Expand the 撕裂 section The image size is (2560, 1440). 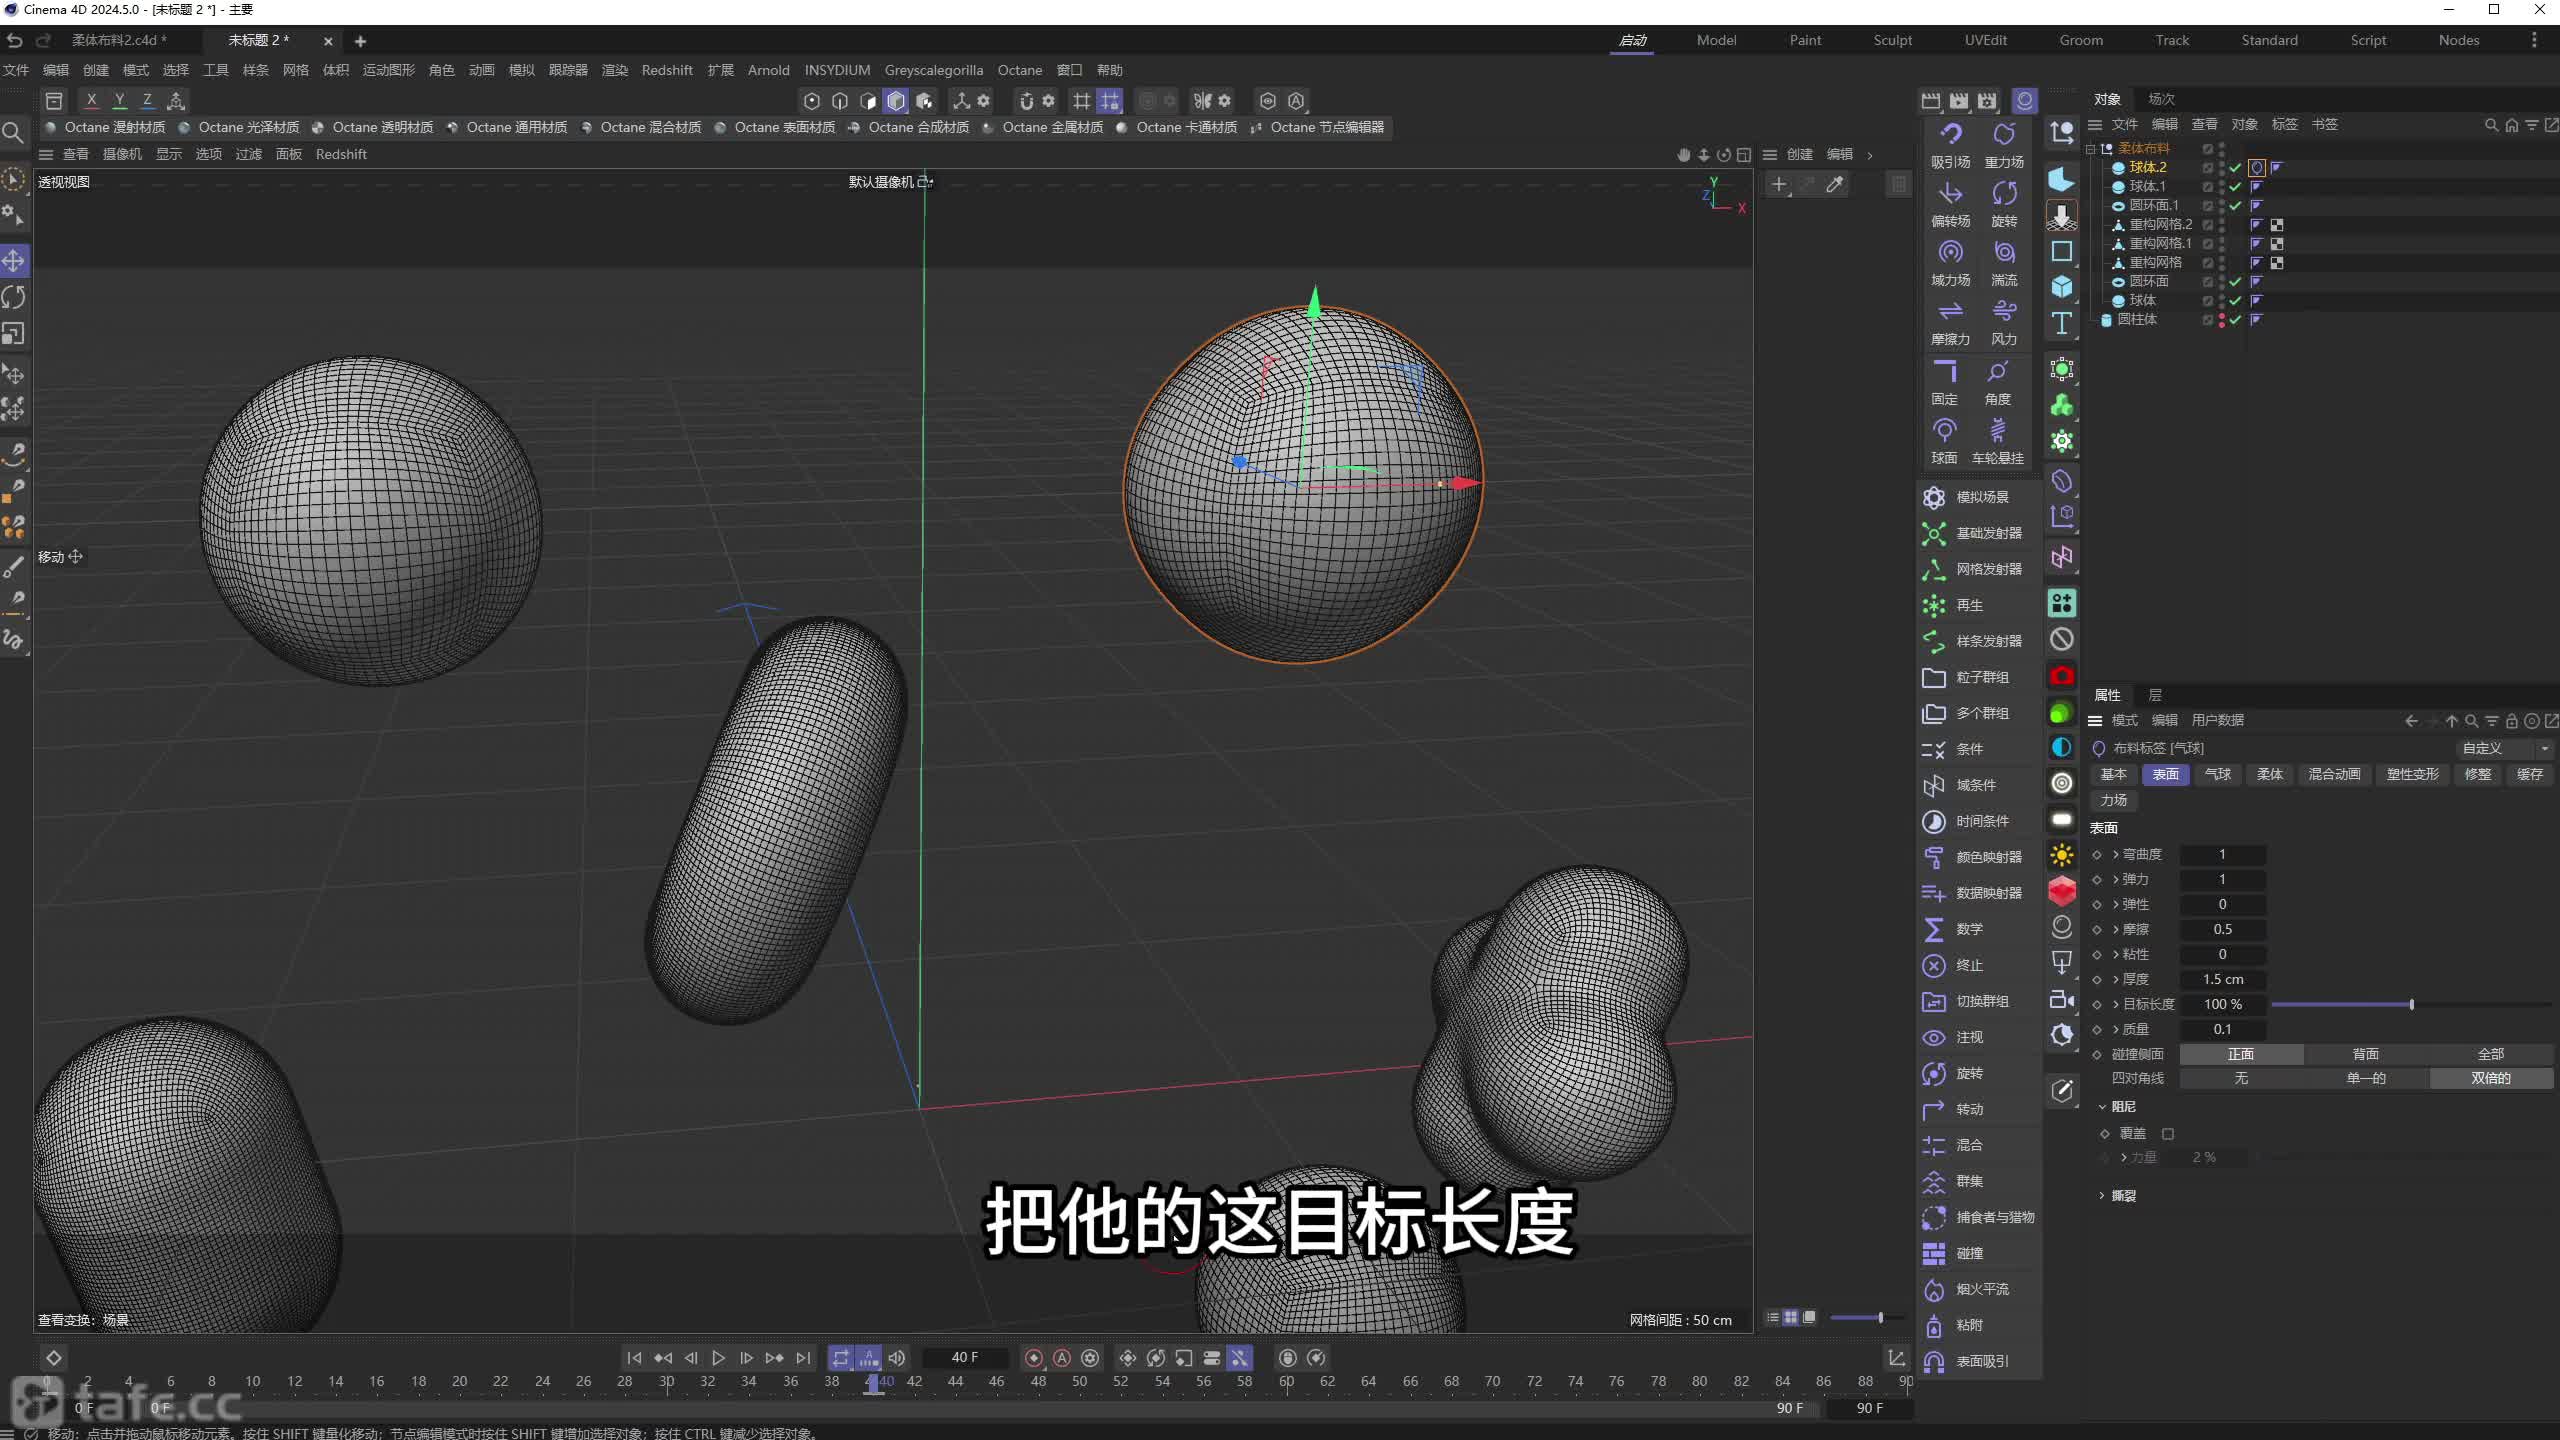(2102, 1196)
